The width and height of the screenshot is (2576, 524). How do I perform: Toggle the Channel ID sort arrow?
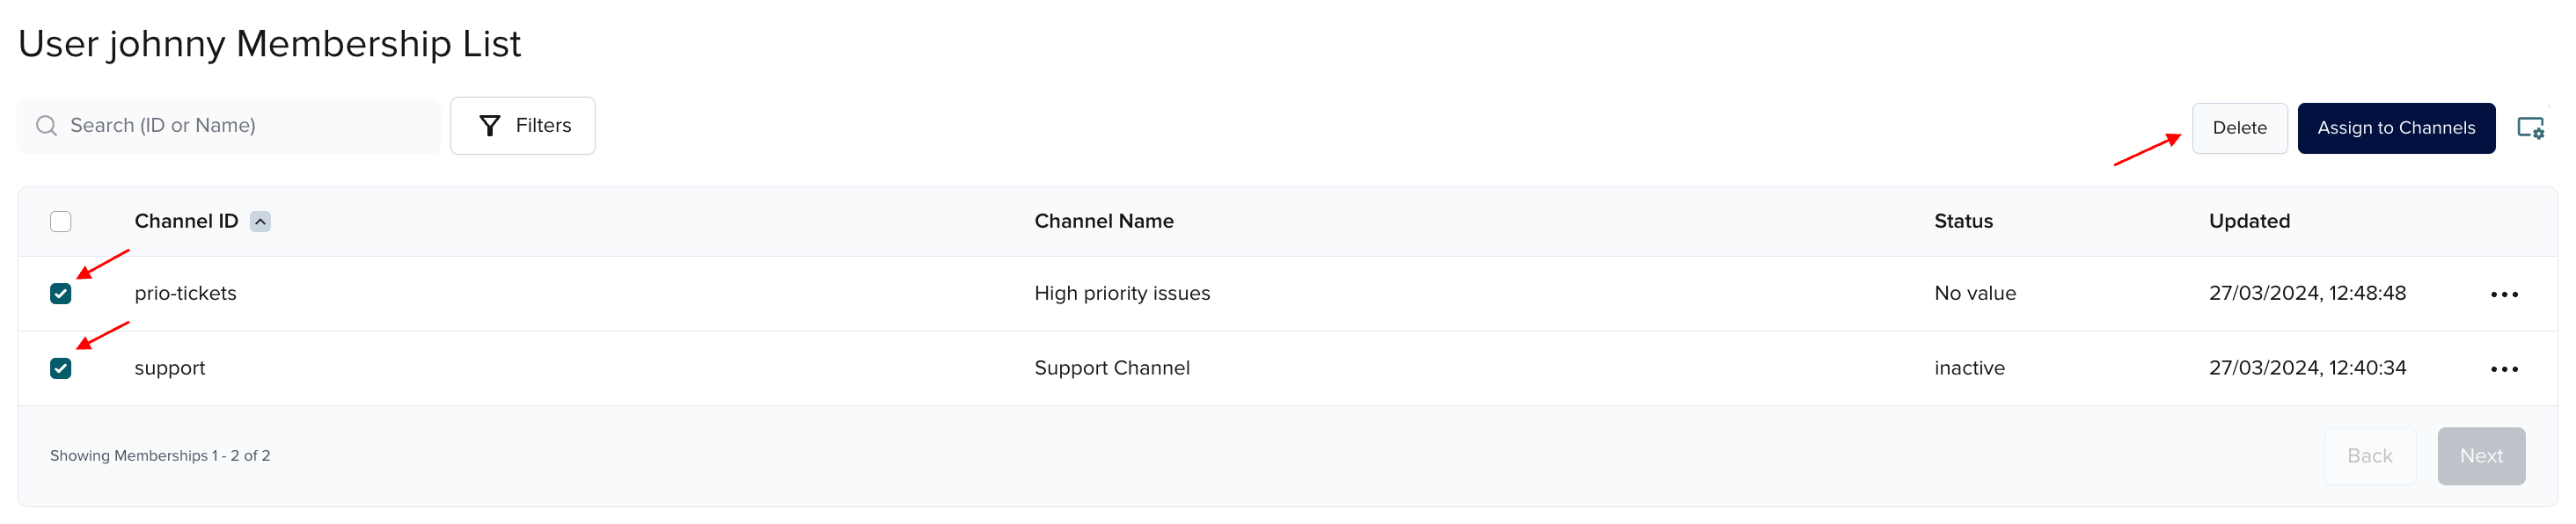pos(260,221)
